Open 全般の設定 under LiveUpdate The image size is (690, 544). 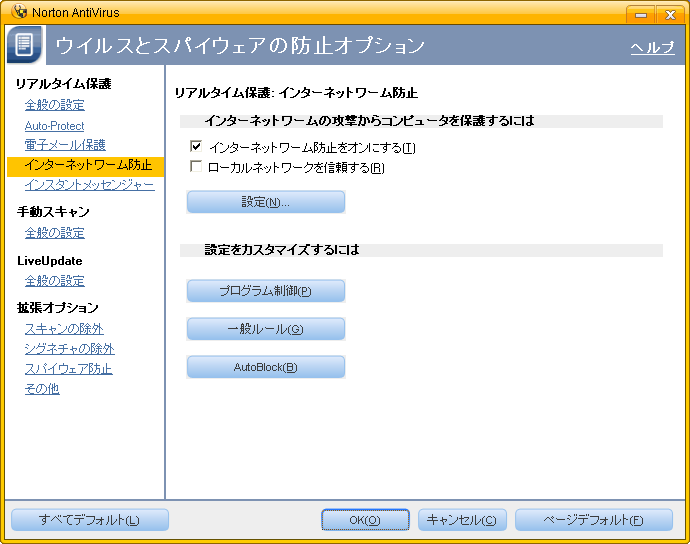click(55, 281)
